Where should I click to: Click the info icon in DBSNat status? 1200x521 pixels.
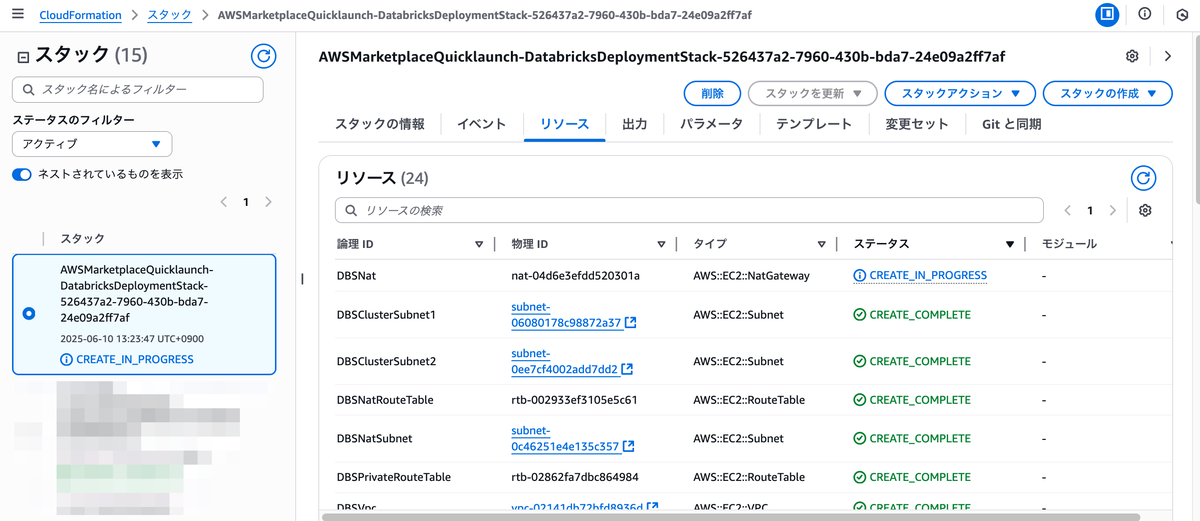coord(860,275)
